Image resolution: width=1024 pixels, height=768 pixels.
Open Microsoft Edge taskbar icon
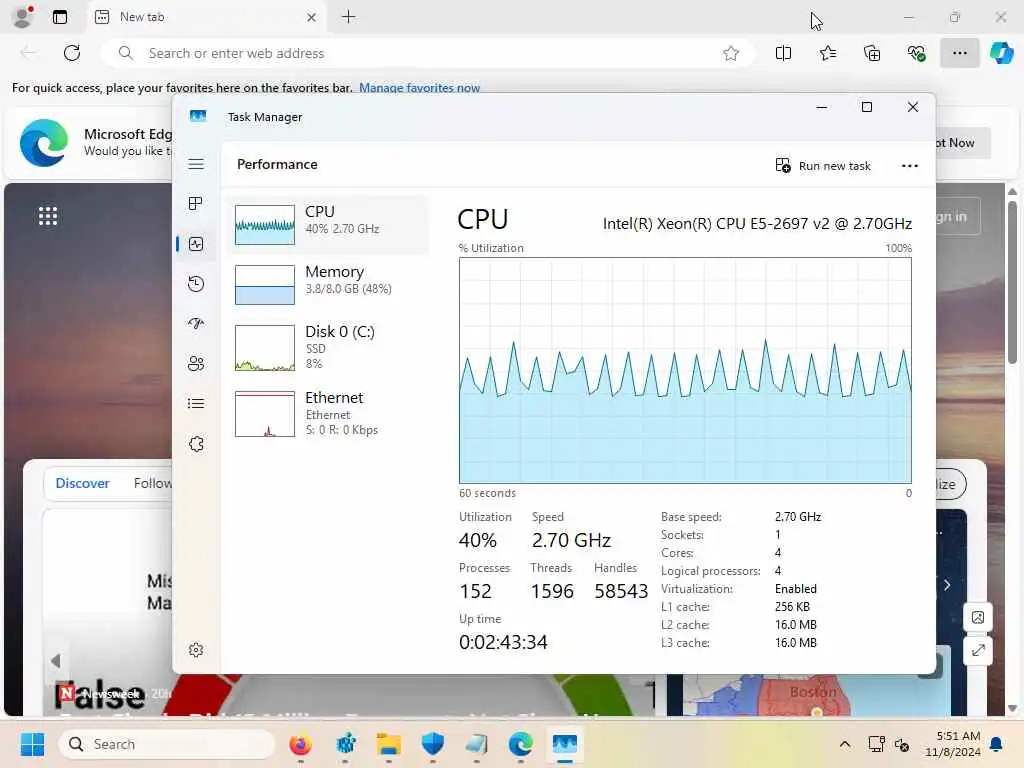tap(520, 744)
